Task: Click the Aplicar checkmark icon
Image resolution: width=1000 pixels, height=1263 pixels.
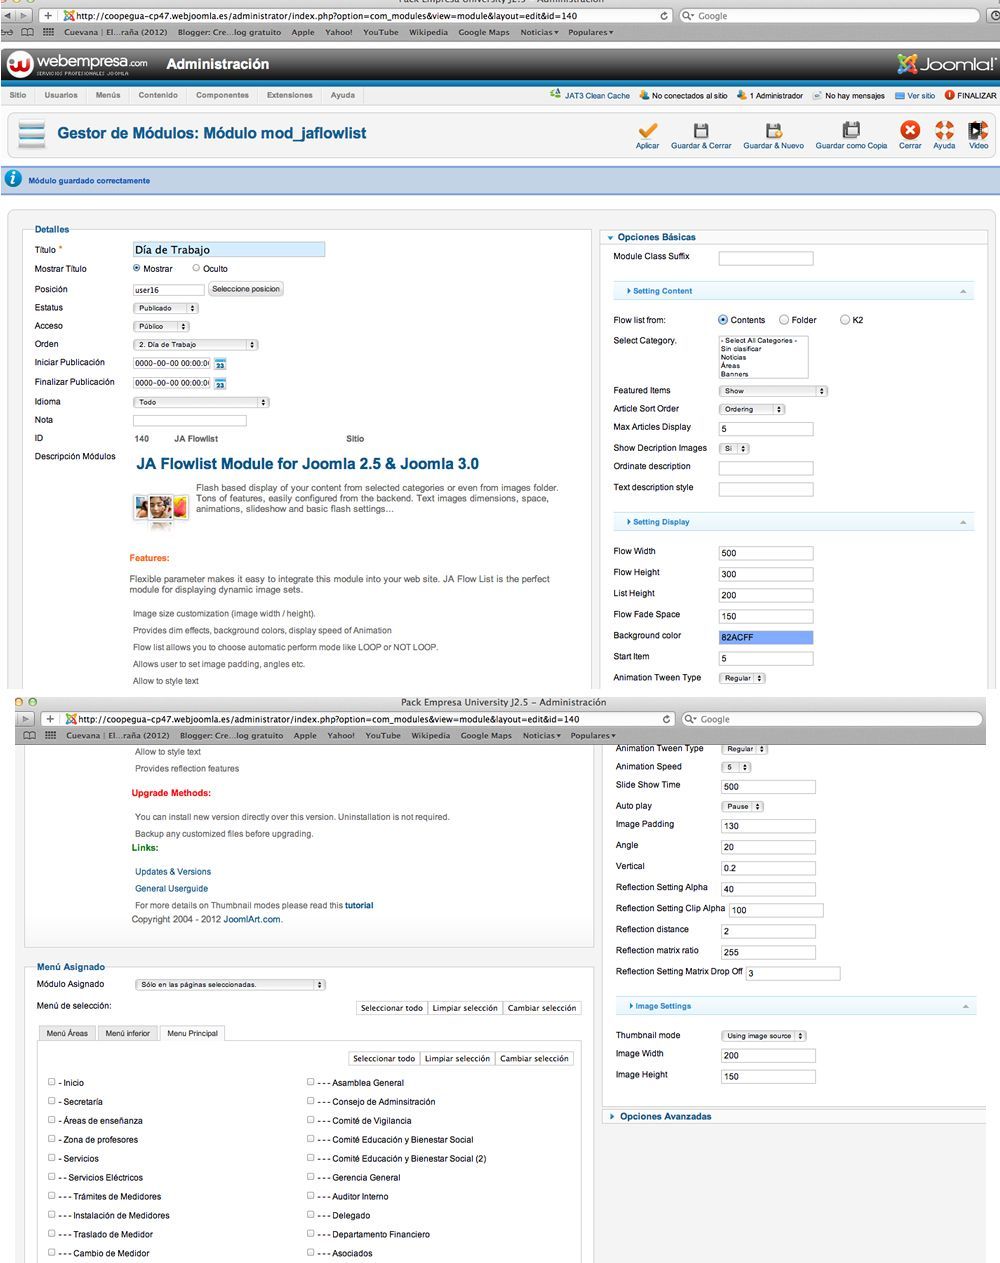Action: pyautogui.click(x=648, y=130)
